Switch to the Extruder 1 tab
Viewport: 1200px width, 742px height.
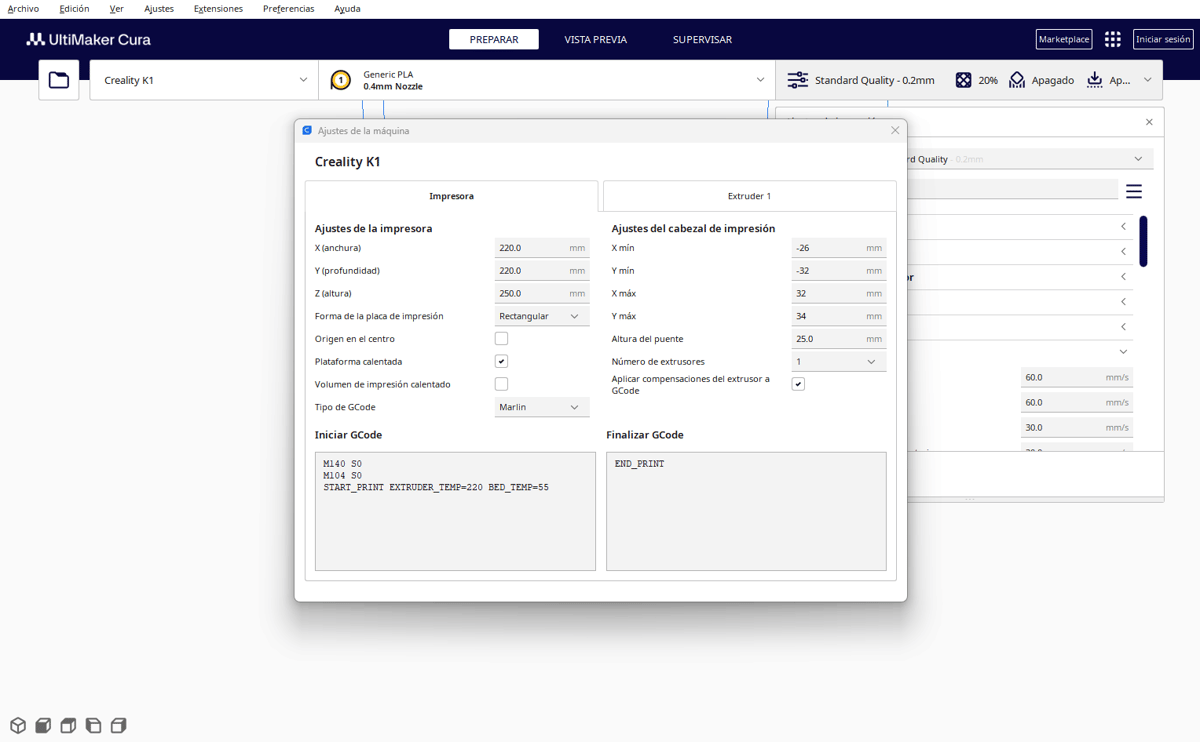749,196
